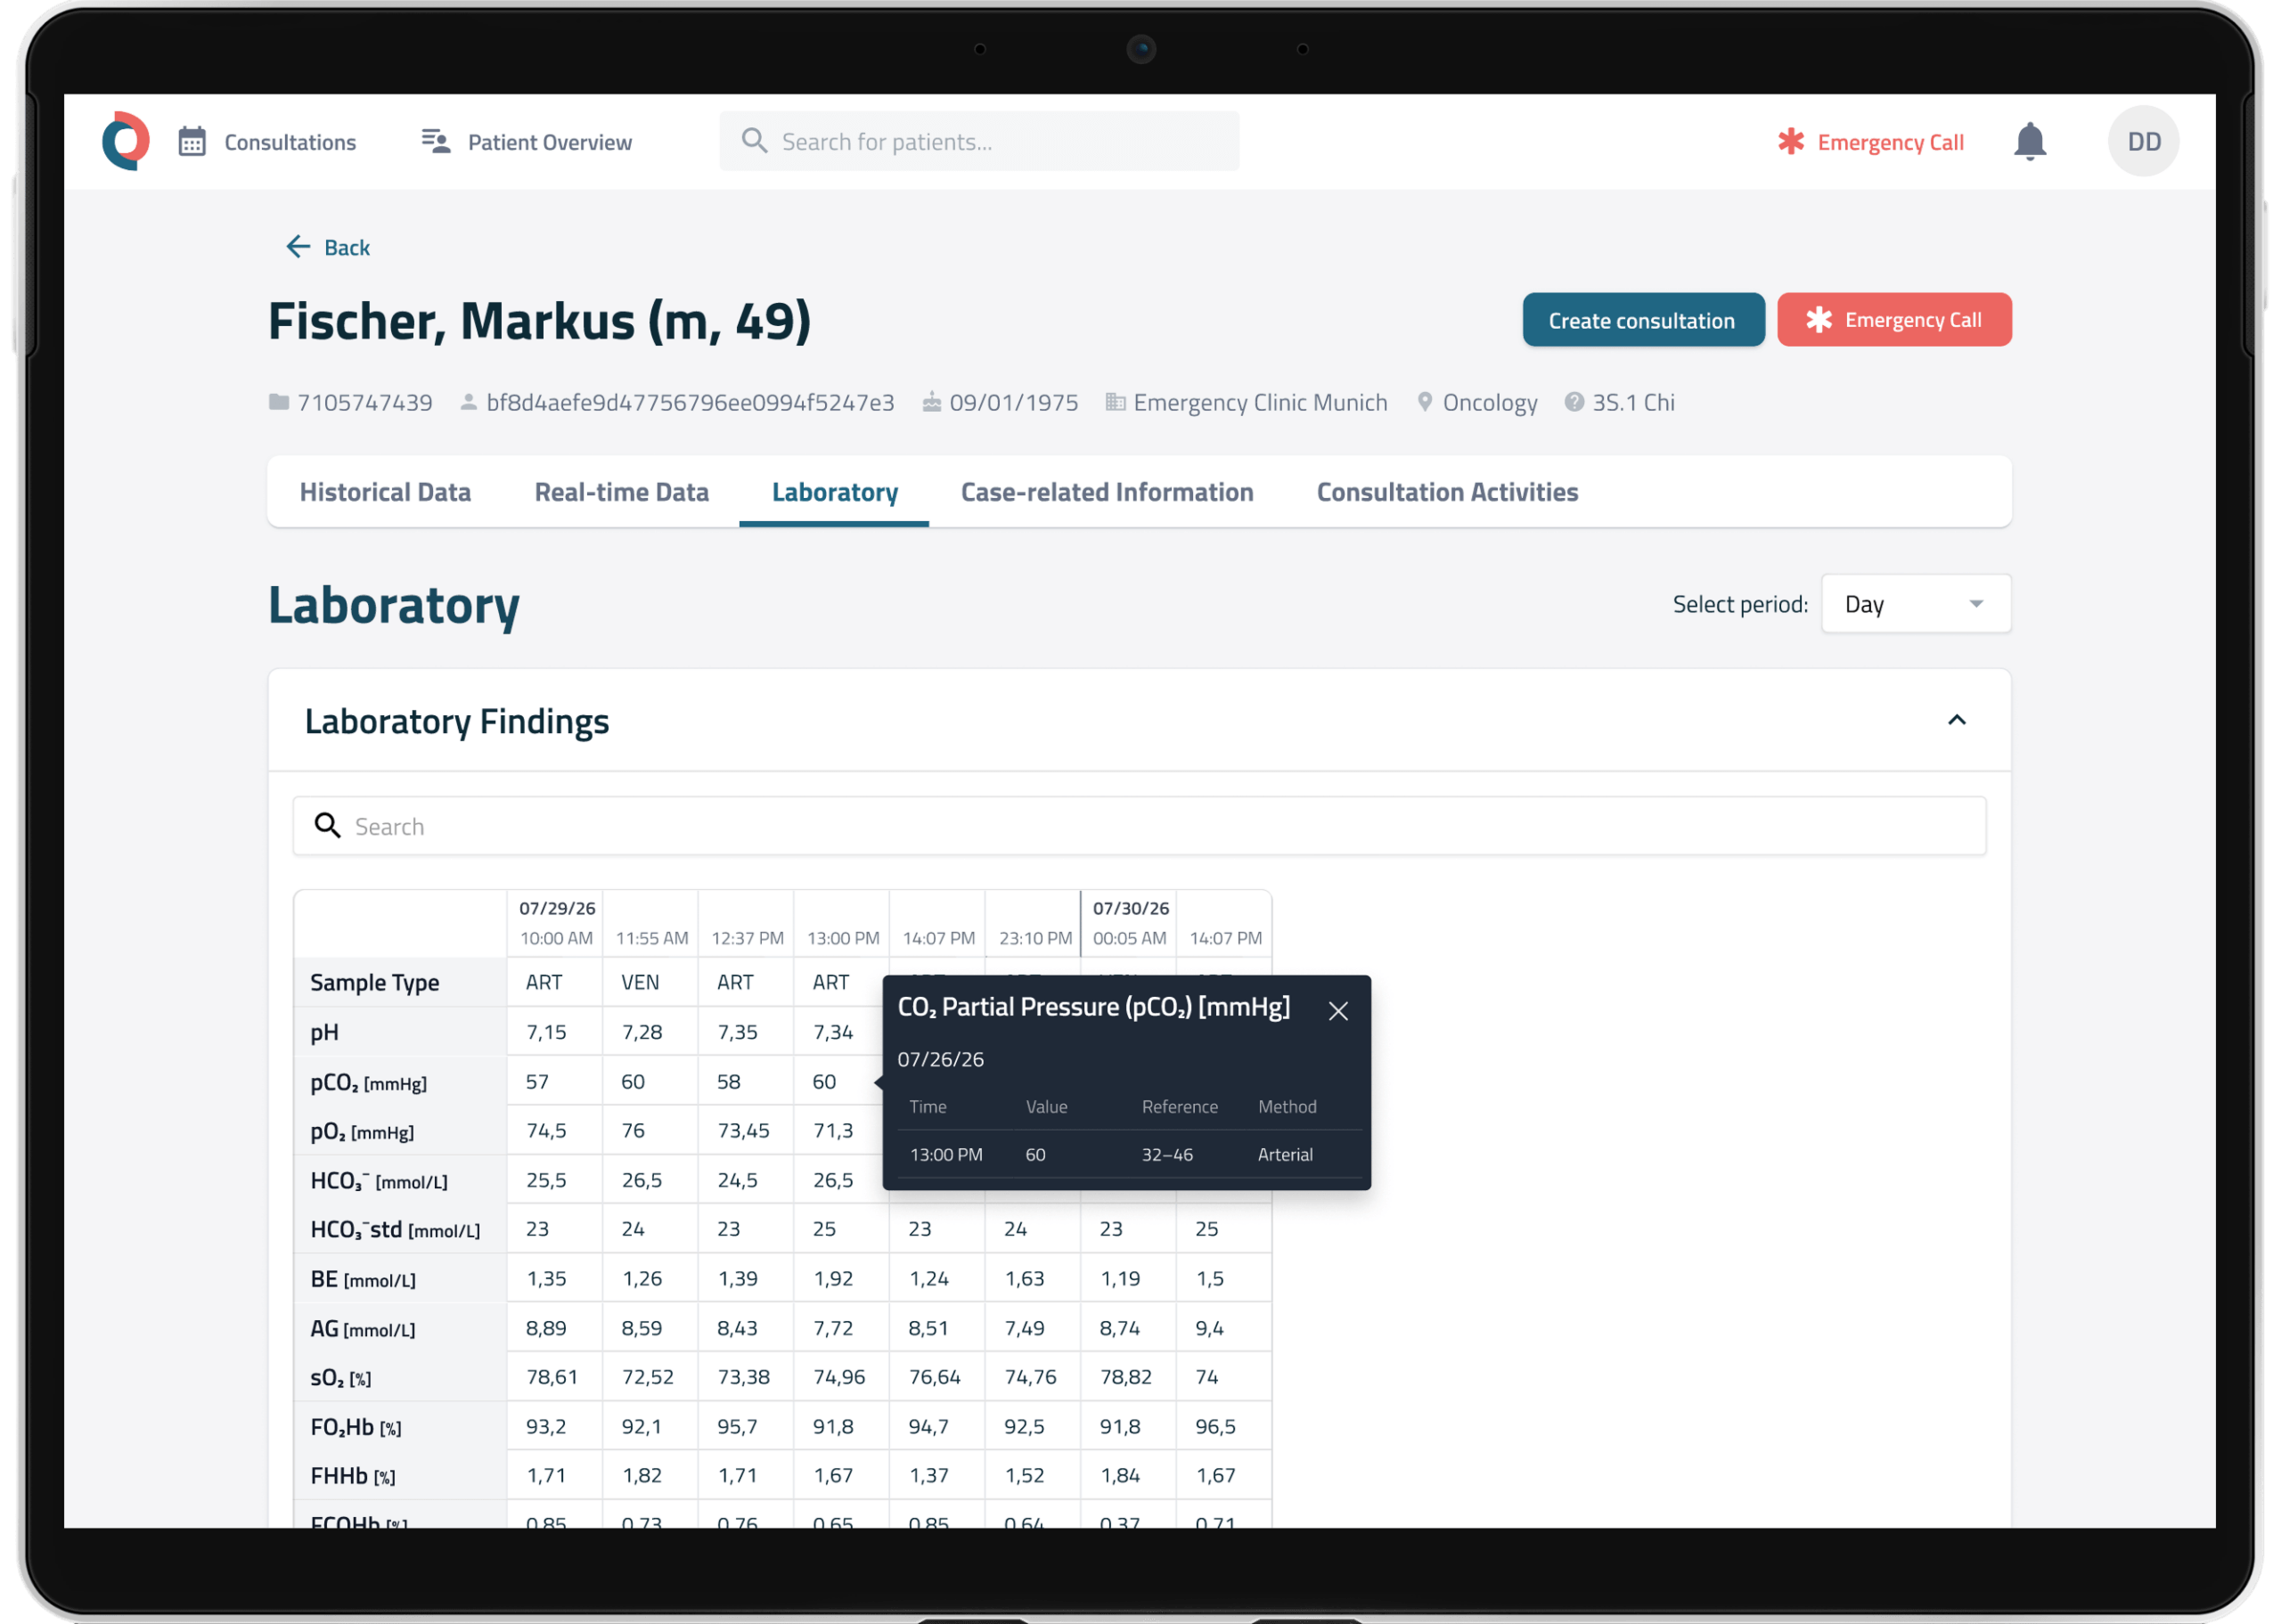Switch to the Real-time Data tab

pos(621,491)
